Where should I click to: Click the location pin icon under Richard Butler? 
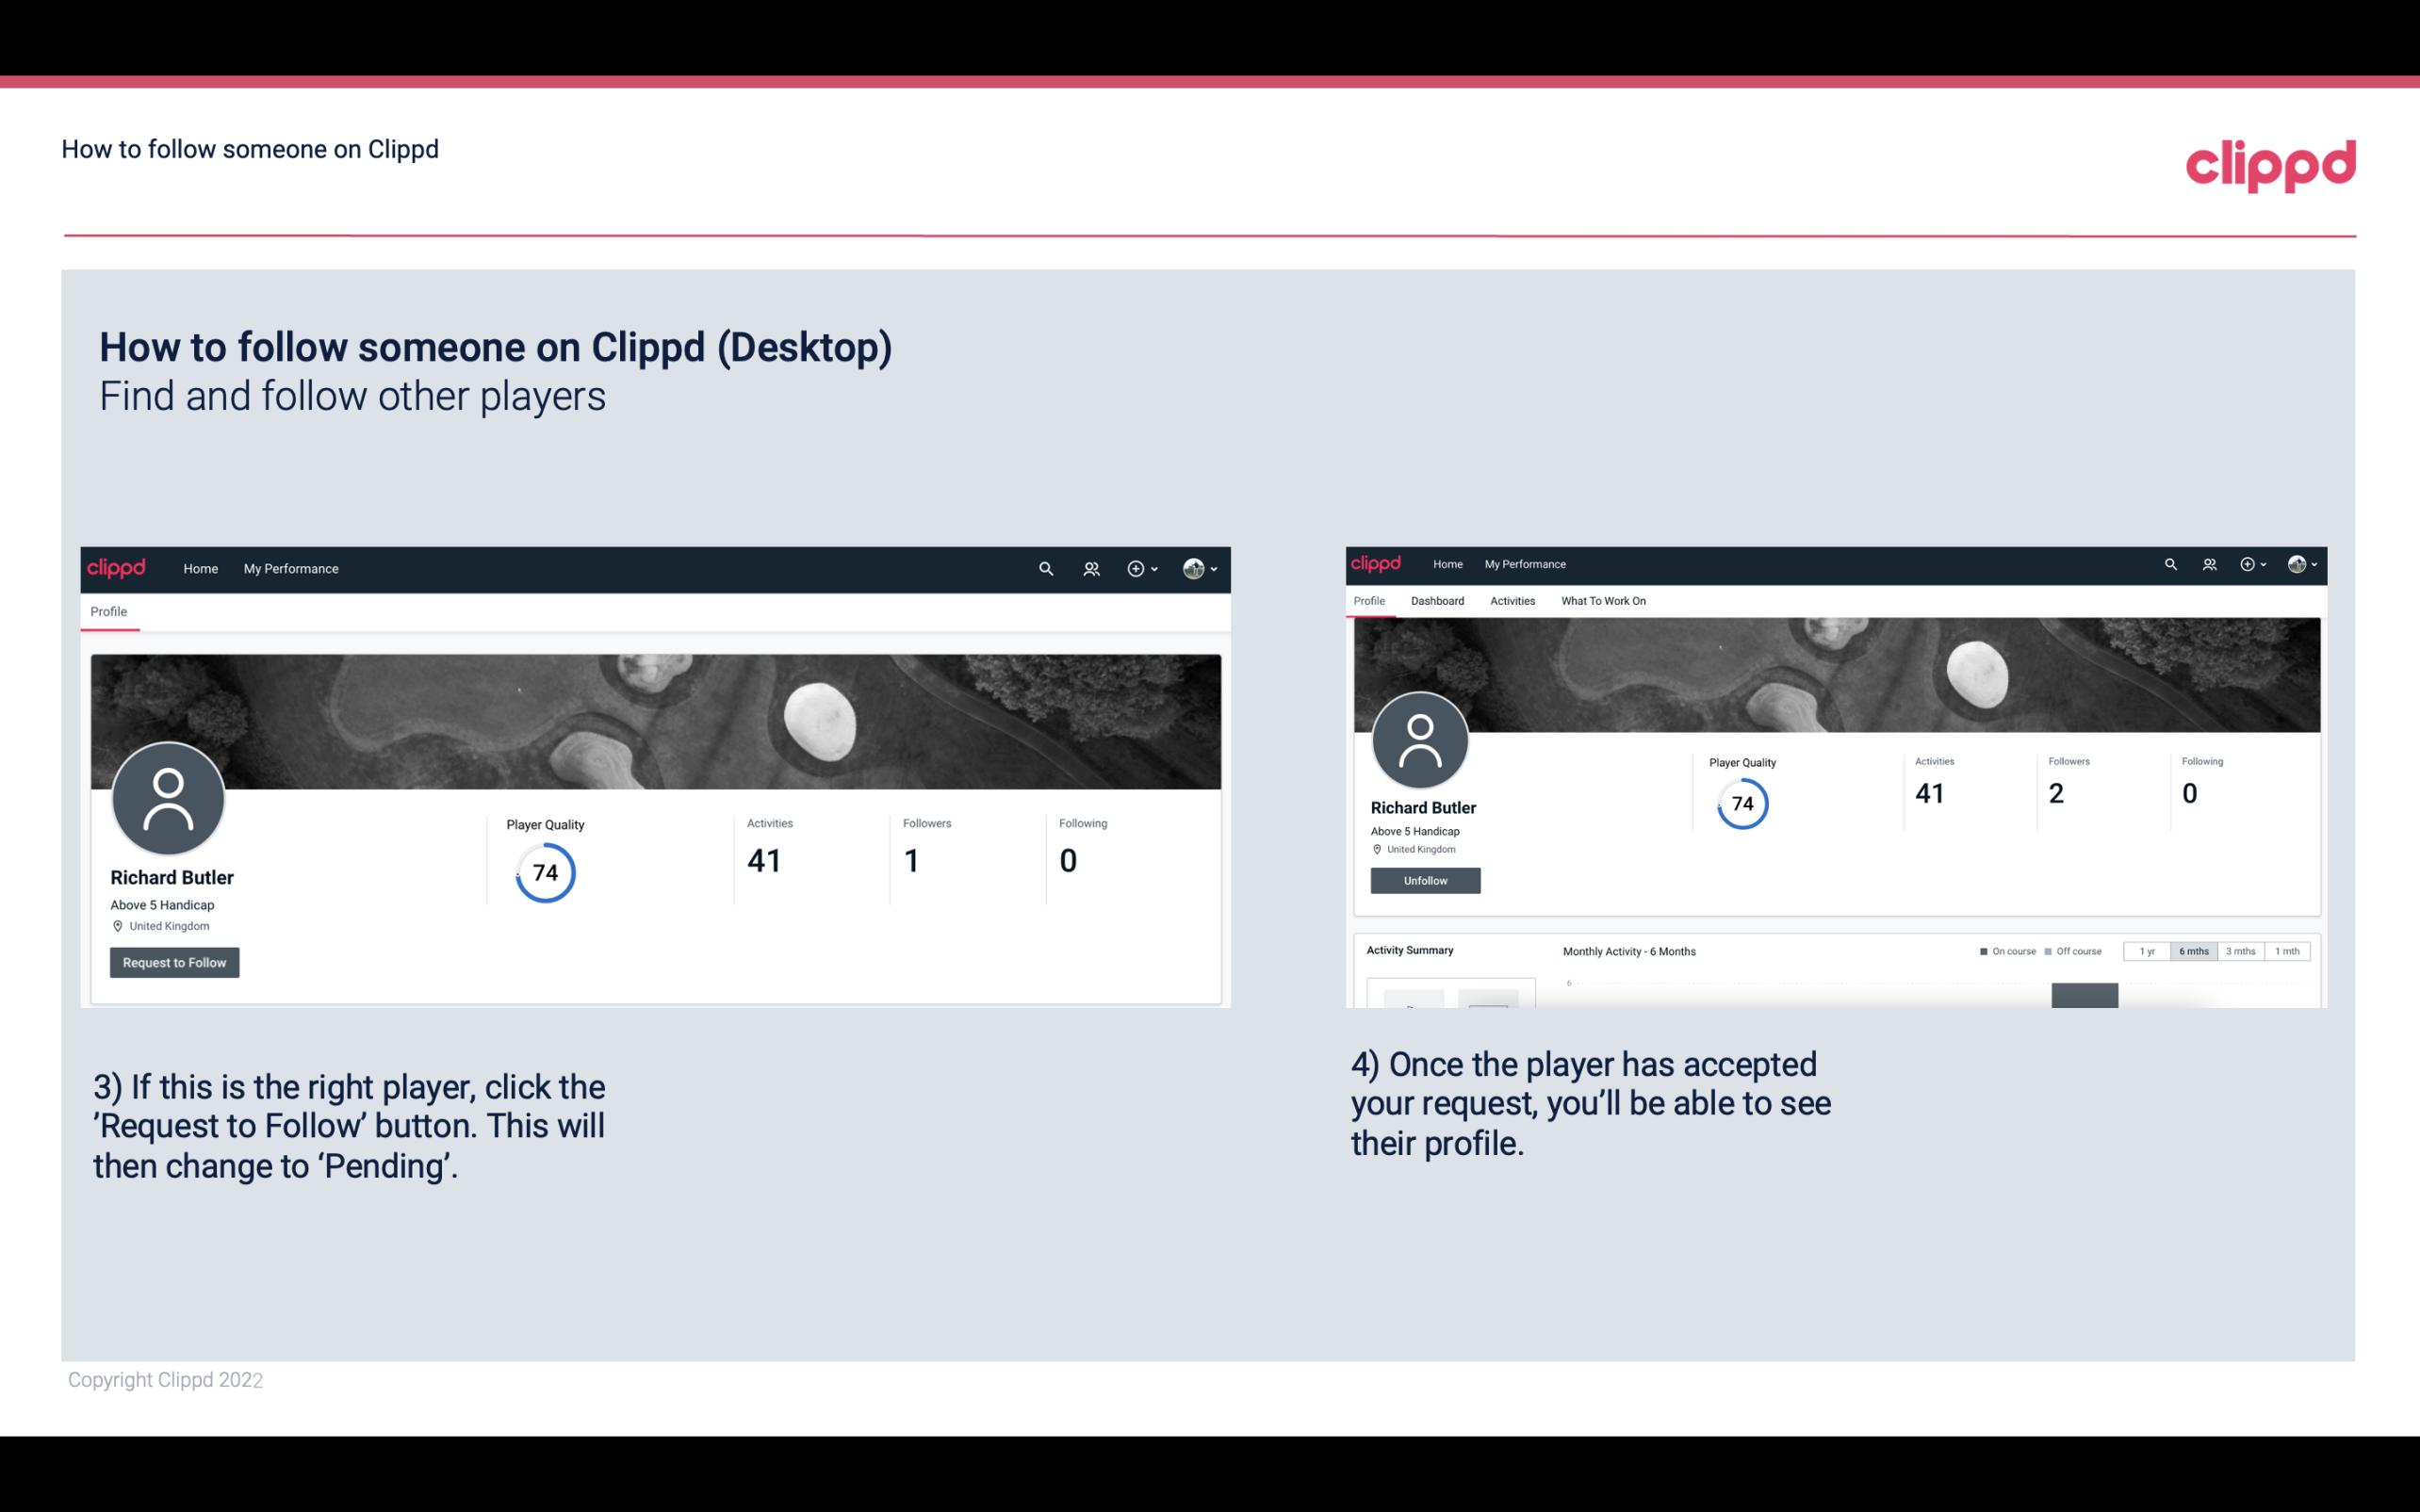coord(117,925)
